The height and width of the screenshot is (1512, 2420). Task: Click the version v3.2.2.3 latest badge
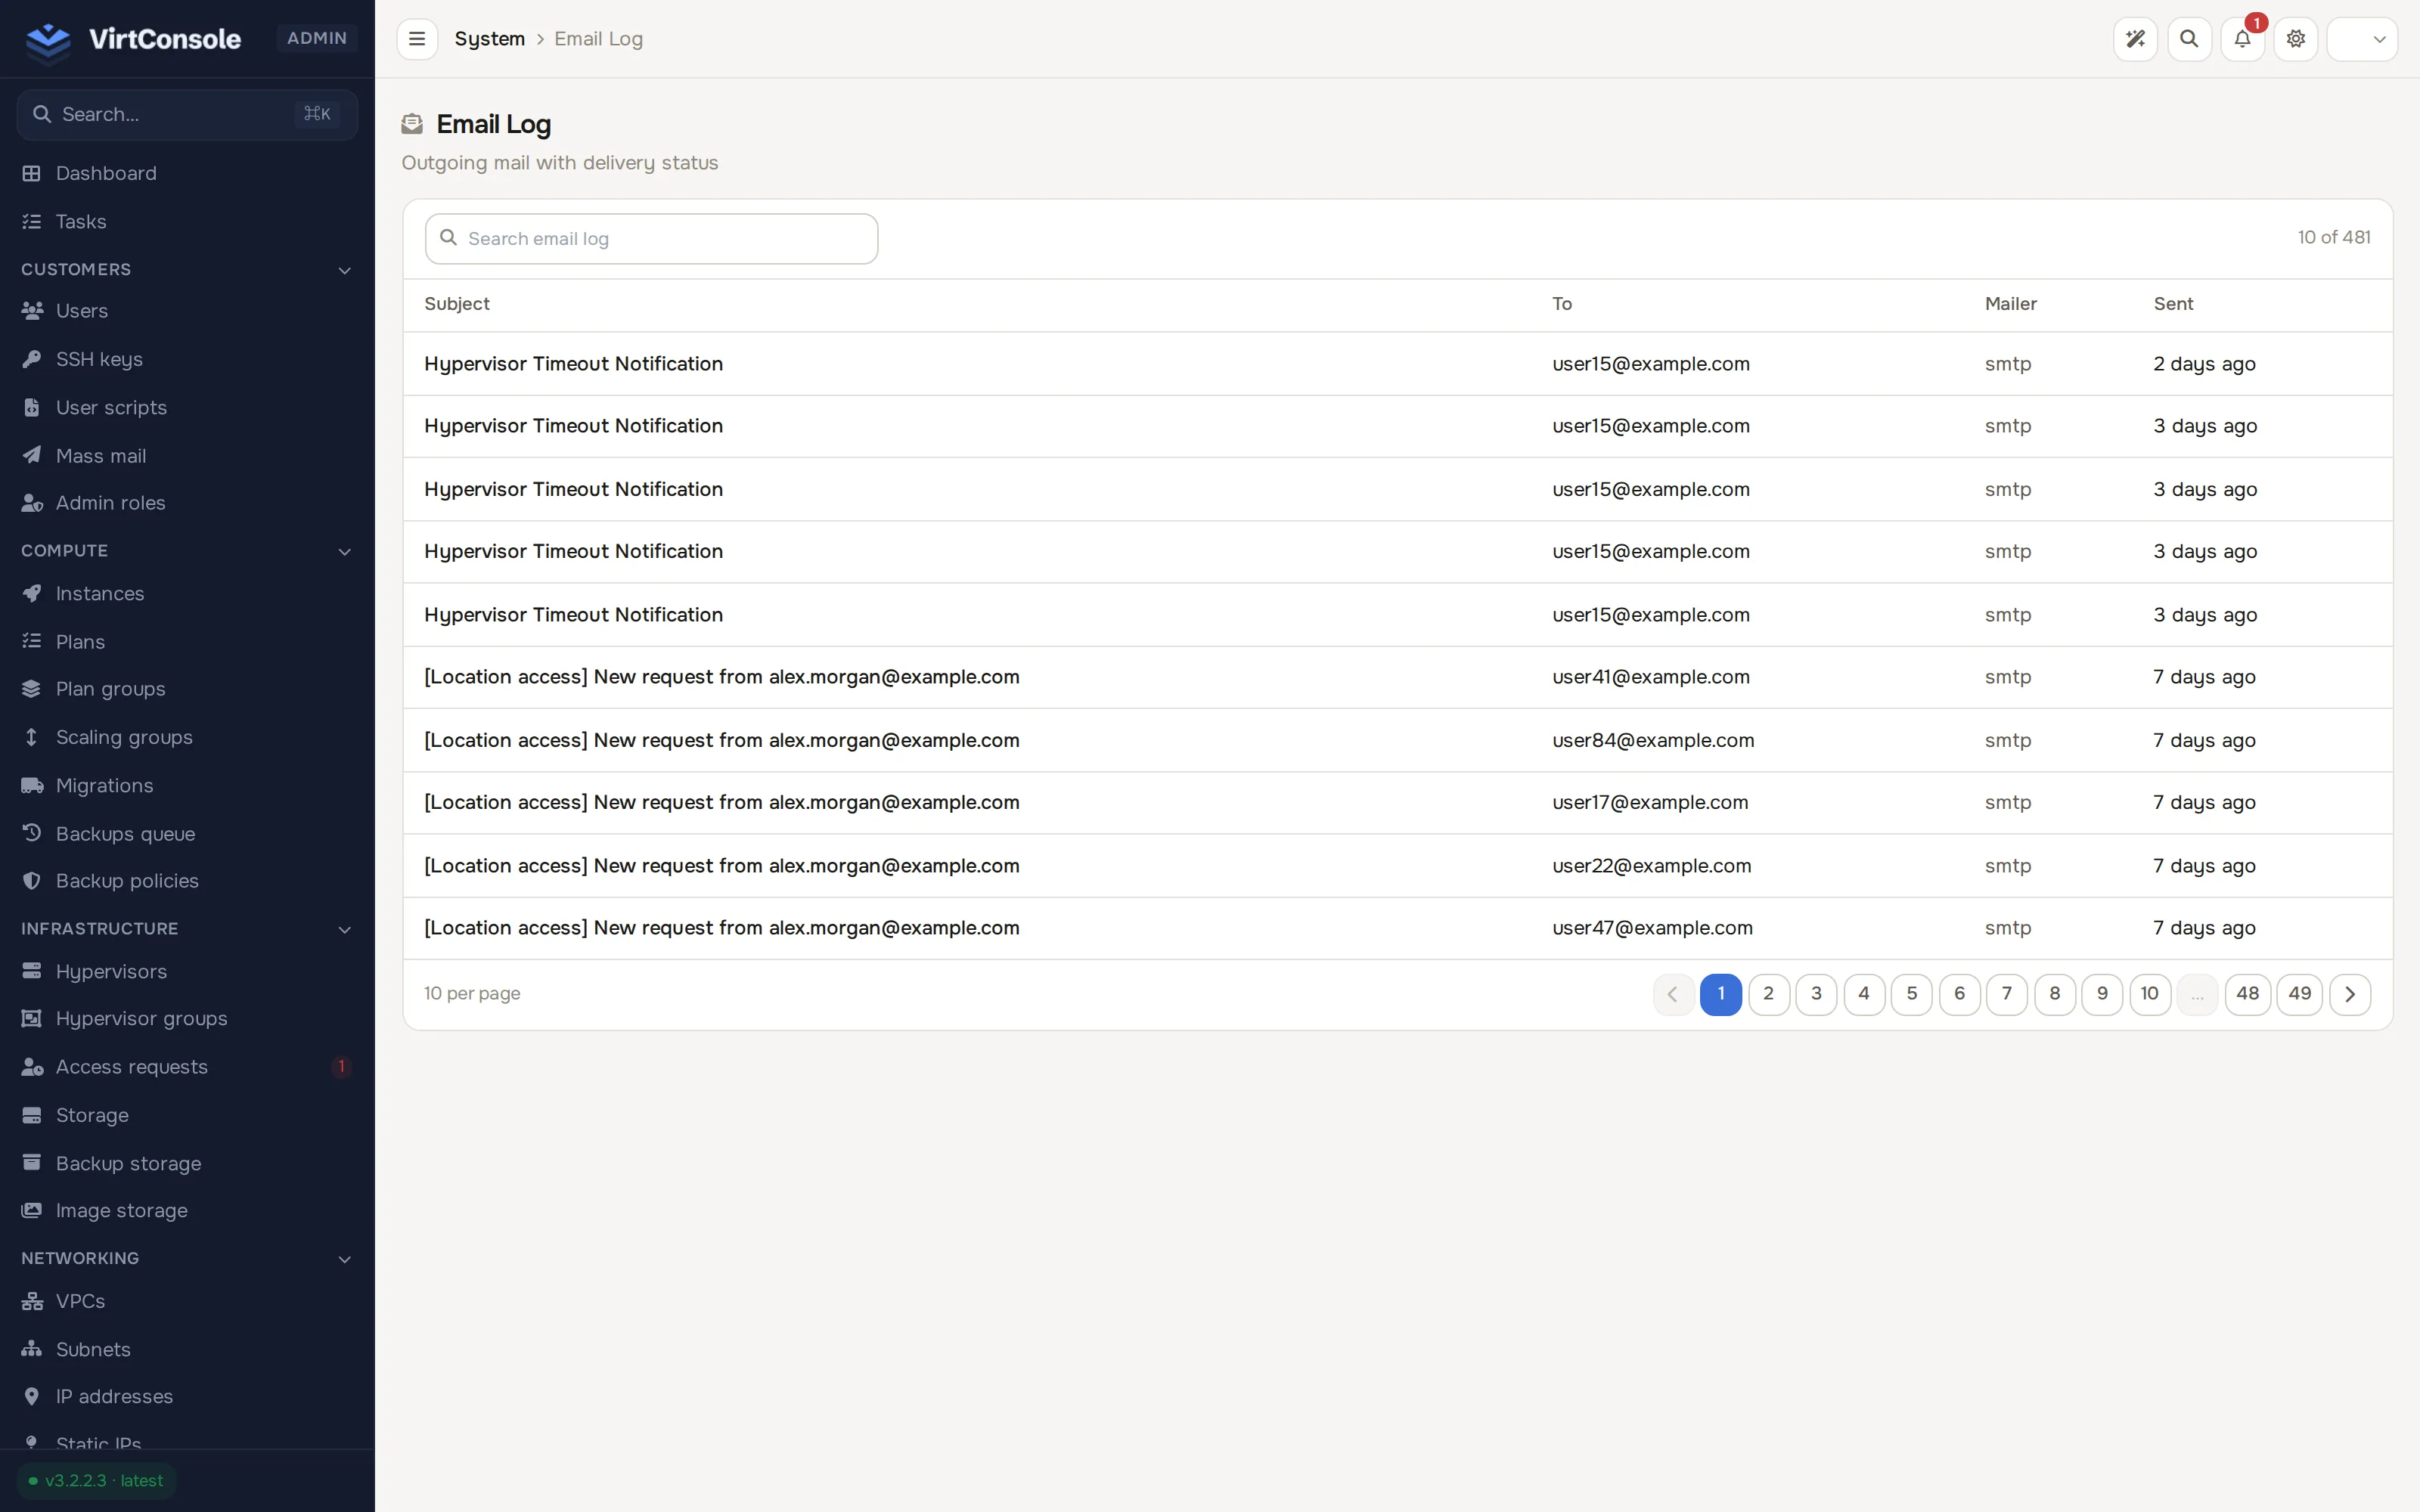96,1481
